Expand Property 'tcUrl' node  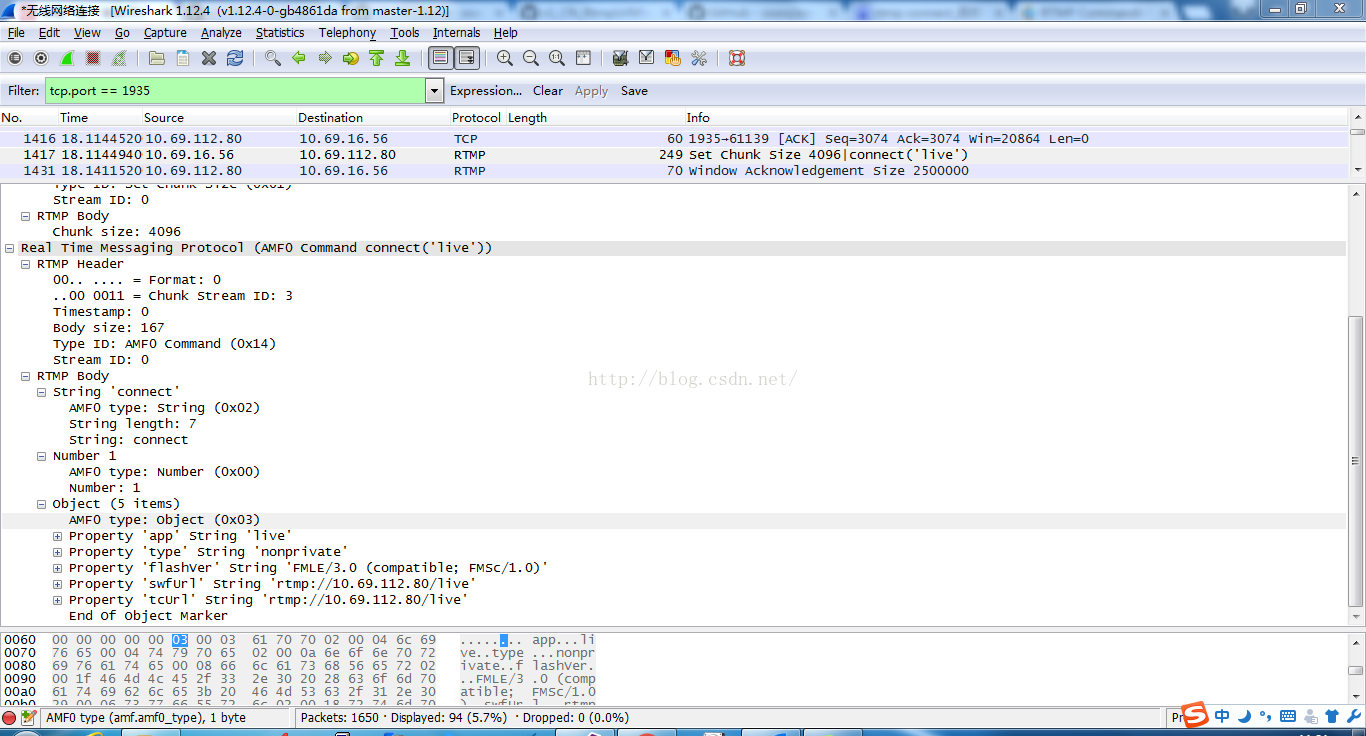click(58, 600)
